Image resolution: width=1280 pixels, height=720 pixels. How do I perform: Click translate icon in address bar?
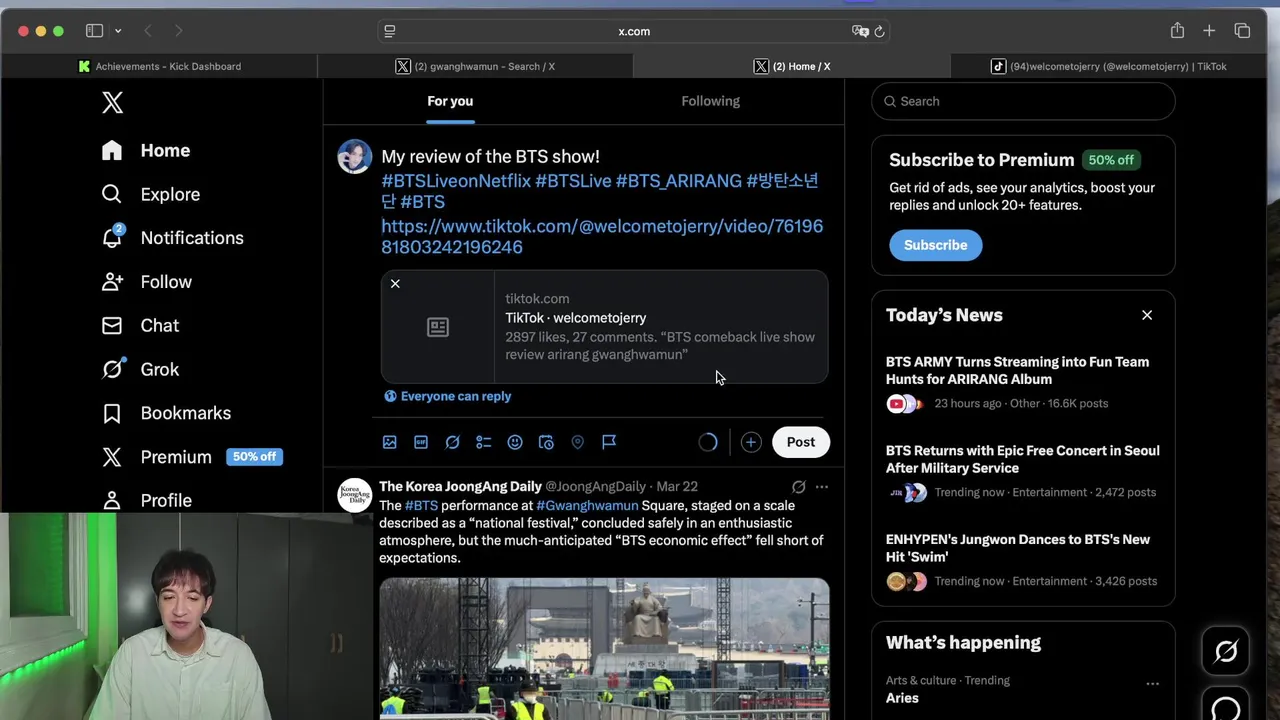pos(860,31)
